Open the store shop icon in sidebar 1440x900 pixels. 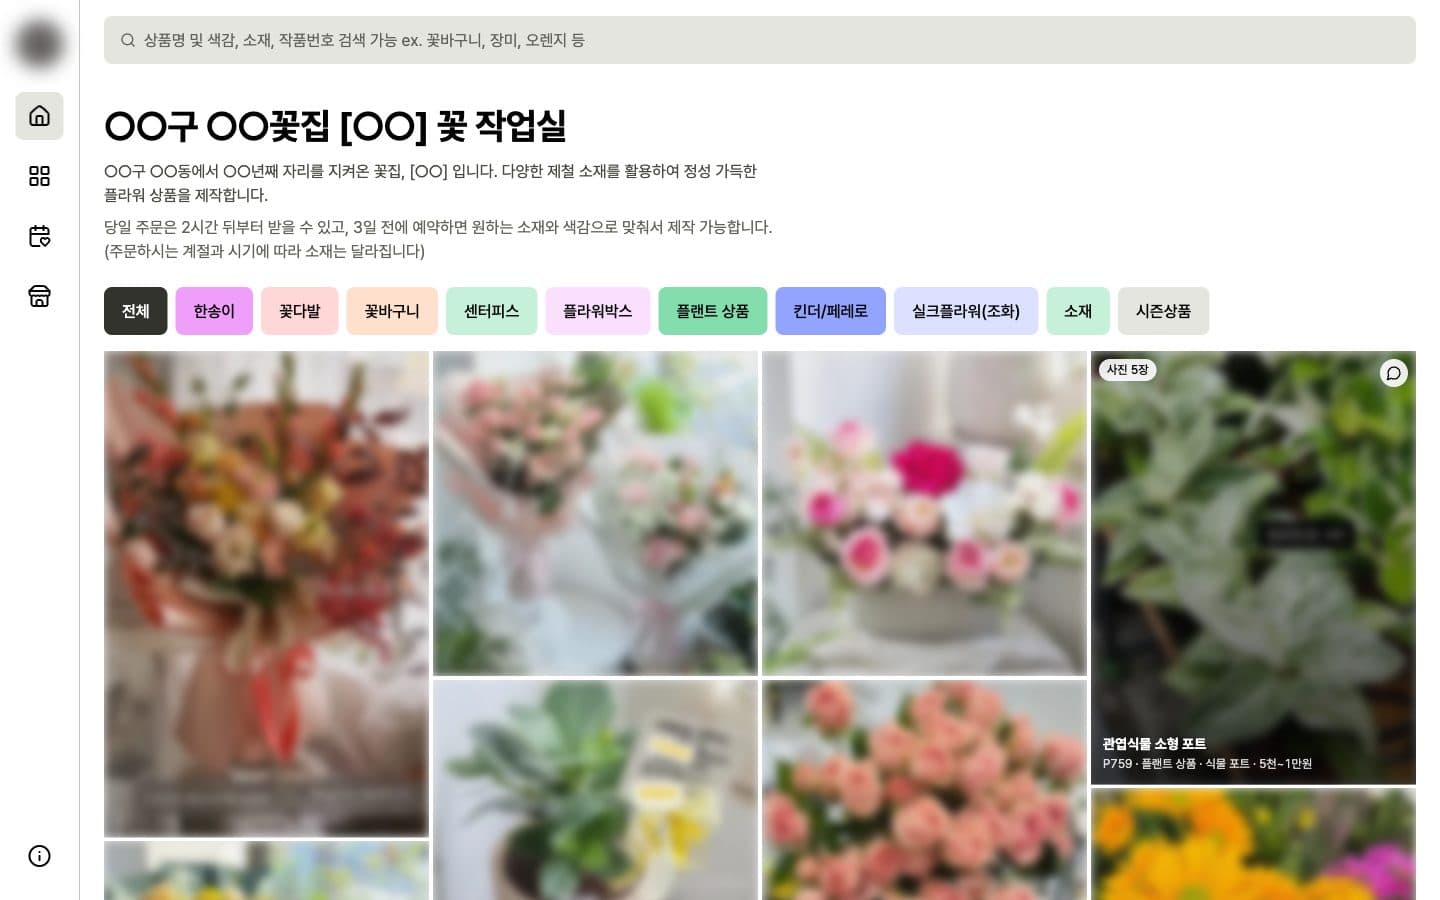point(39,296)
